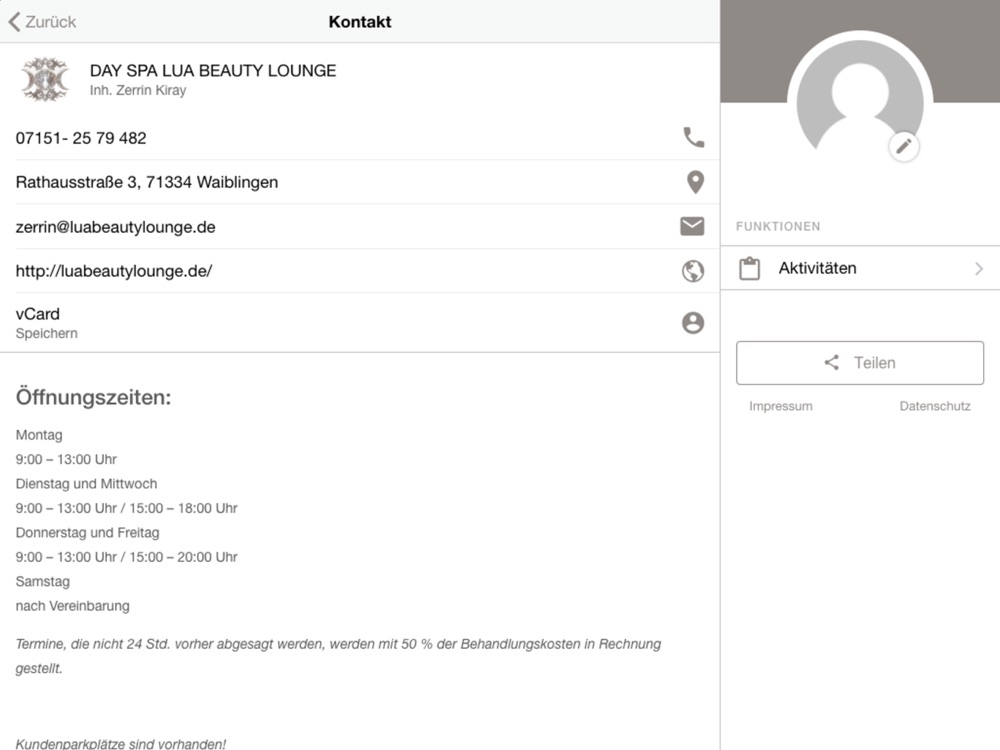This screenshot has height=750, width=1000.
Task: Tap the Kontakt page title
Action: (x=360, y=22)
